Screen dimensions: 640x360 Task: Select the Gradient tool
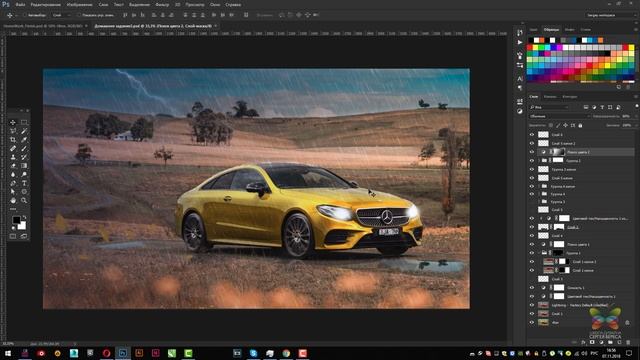(24, 166)
